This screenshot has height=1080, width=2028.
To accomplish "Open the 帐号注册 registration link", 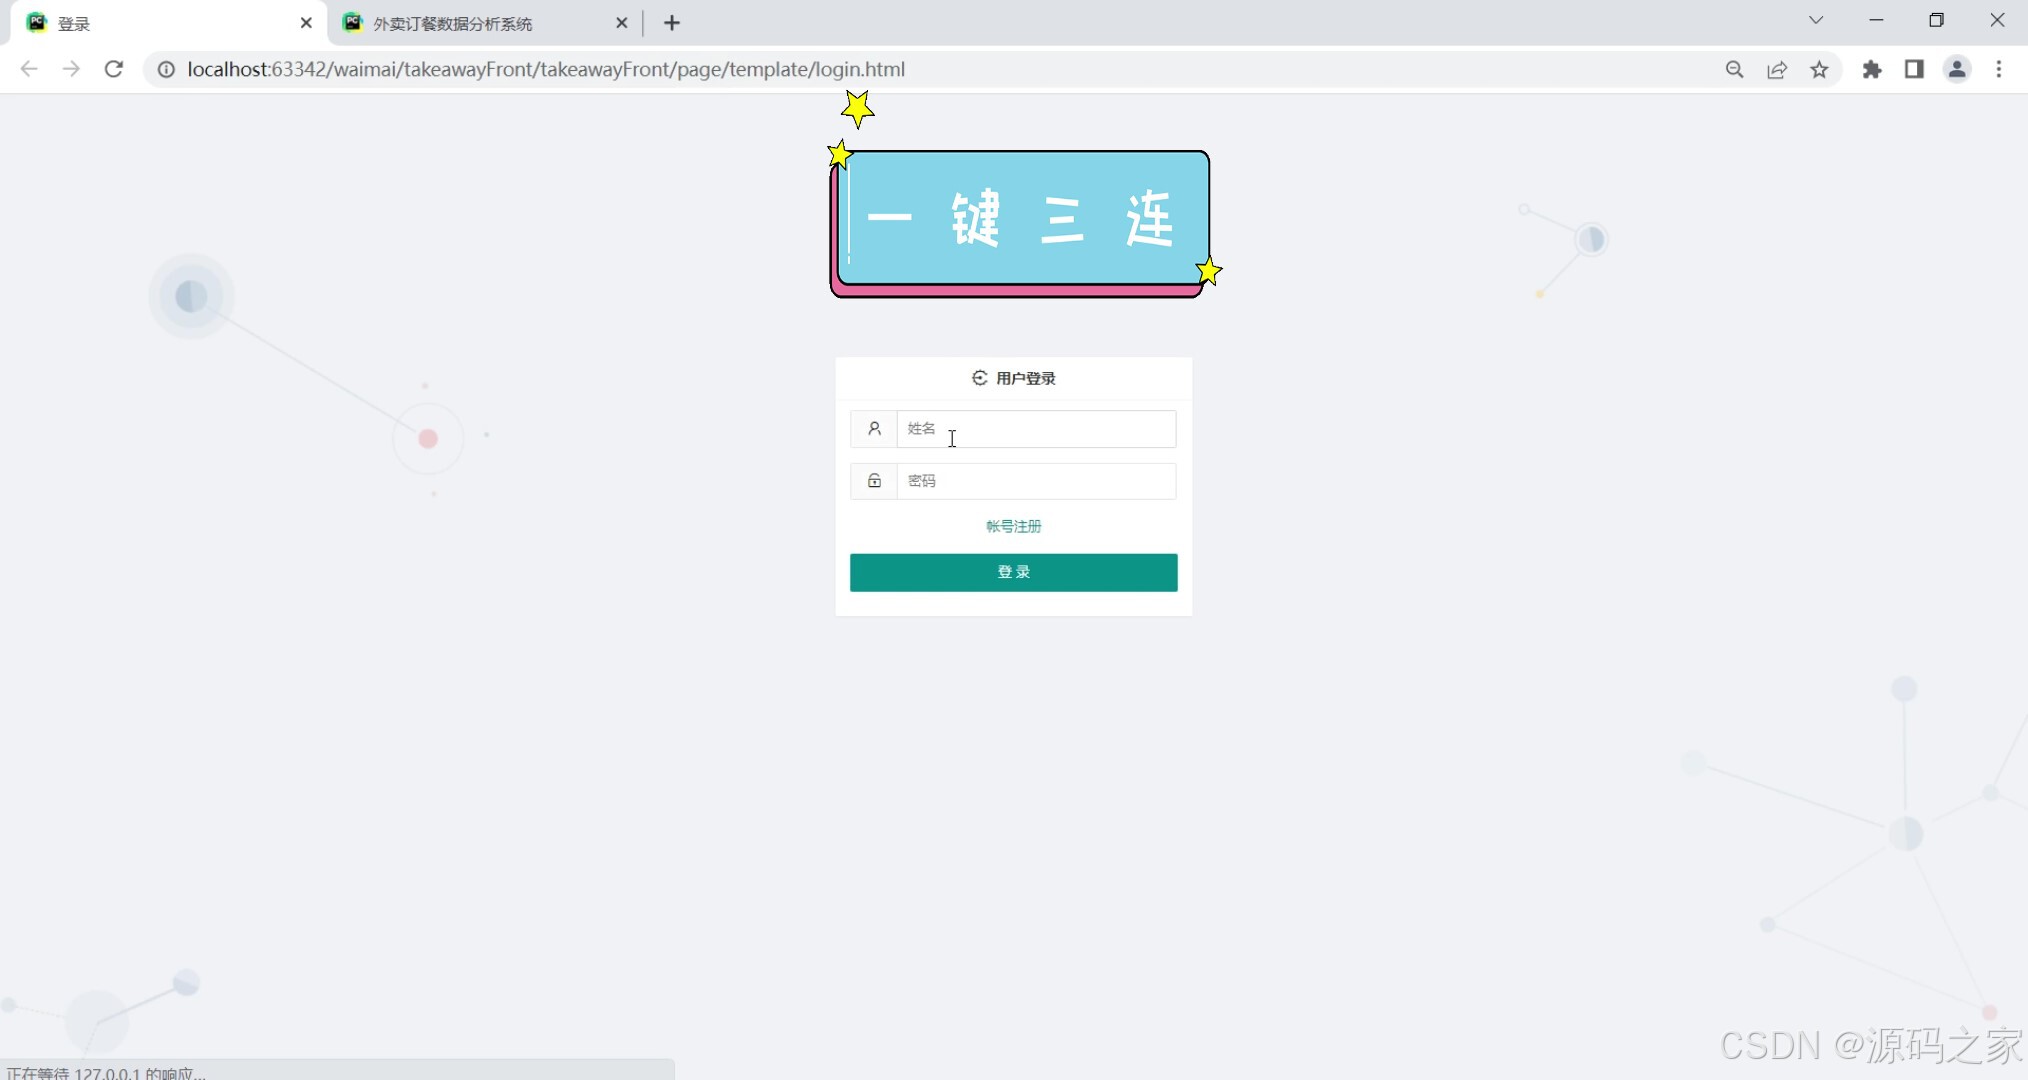I will [1013, 525].
